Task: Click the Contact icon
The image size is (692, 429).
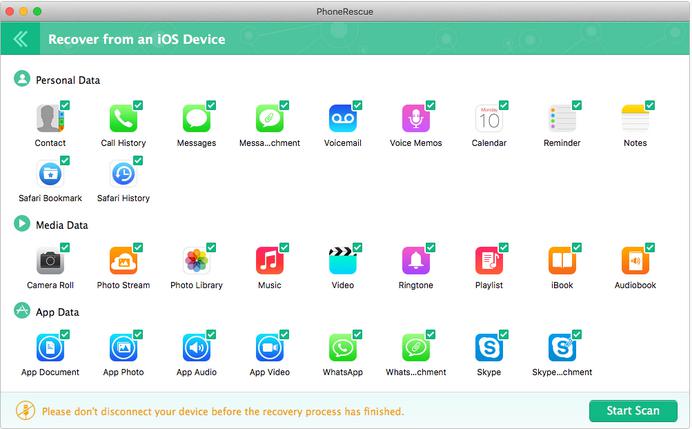Action: click(x=50, y=118)
